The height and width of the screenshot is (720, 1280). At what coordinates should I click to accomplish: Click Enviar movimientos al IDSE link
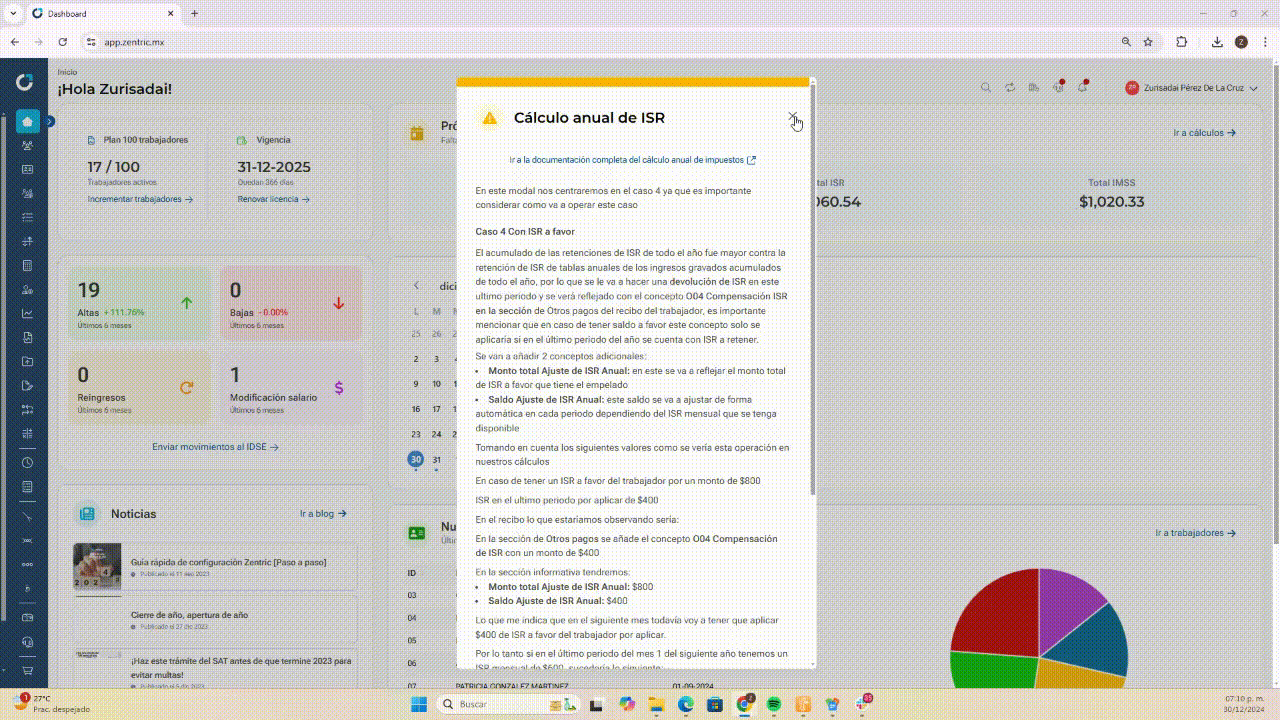[x=215, y=447]
